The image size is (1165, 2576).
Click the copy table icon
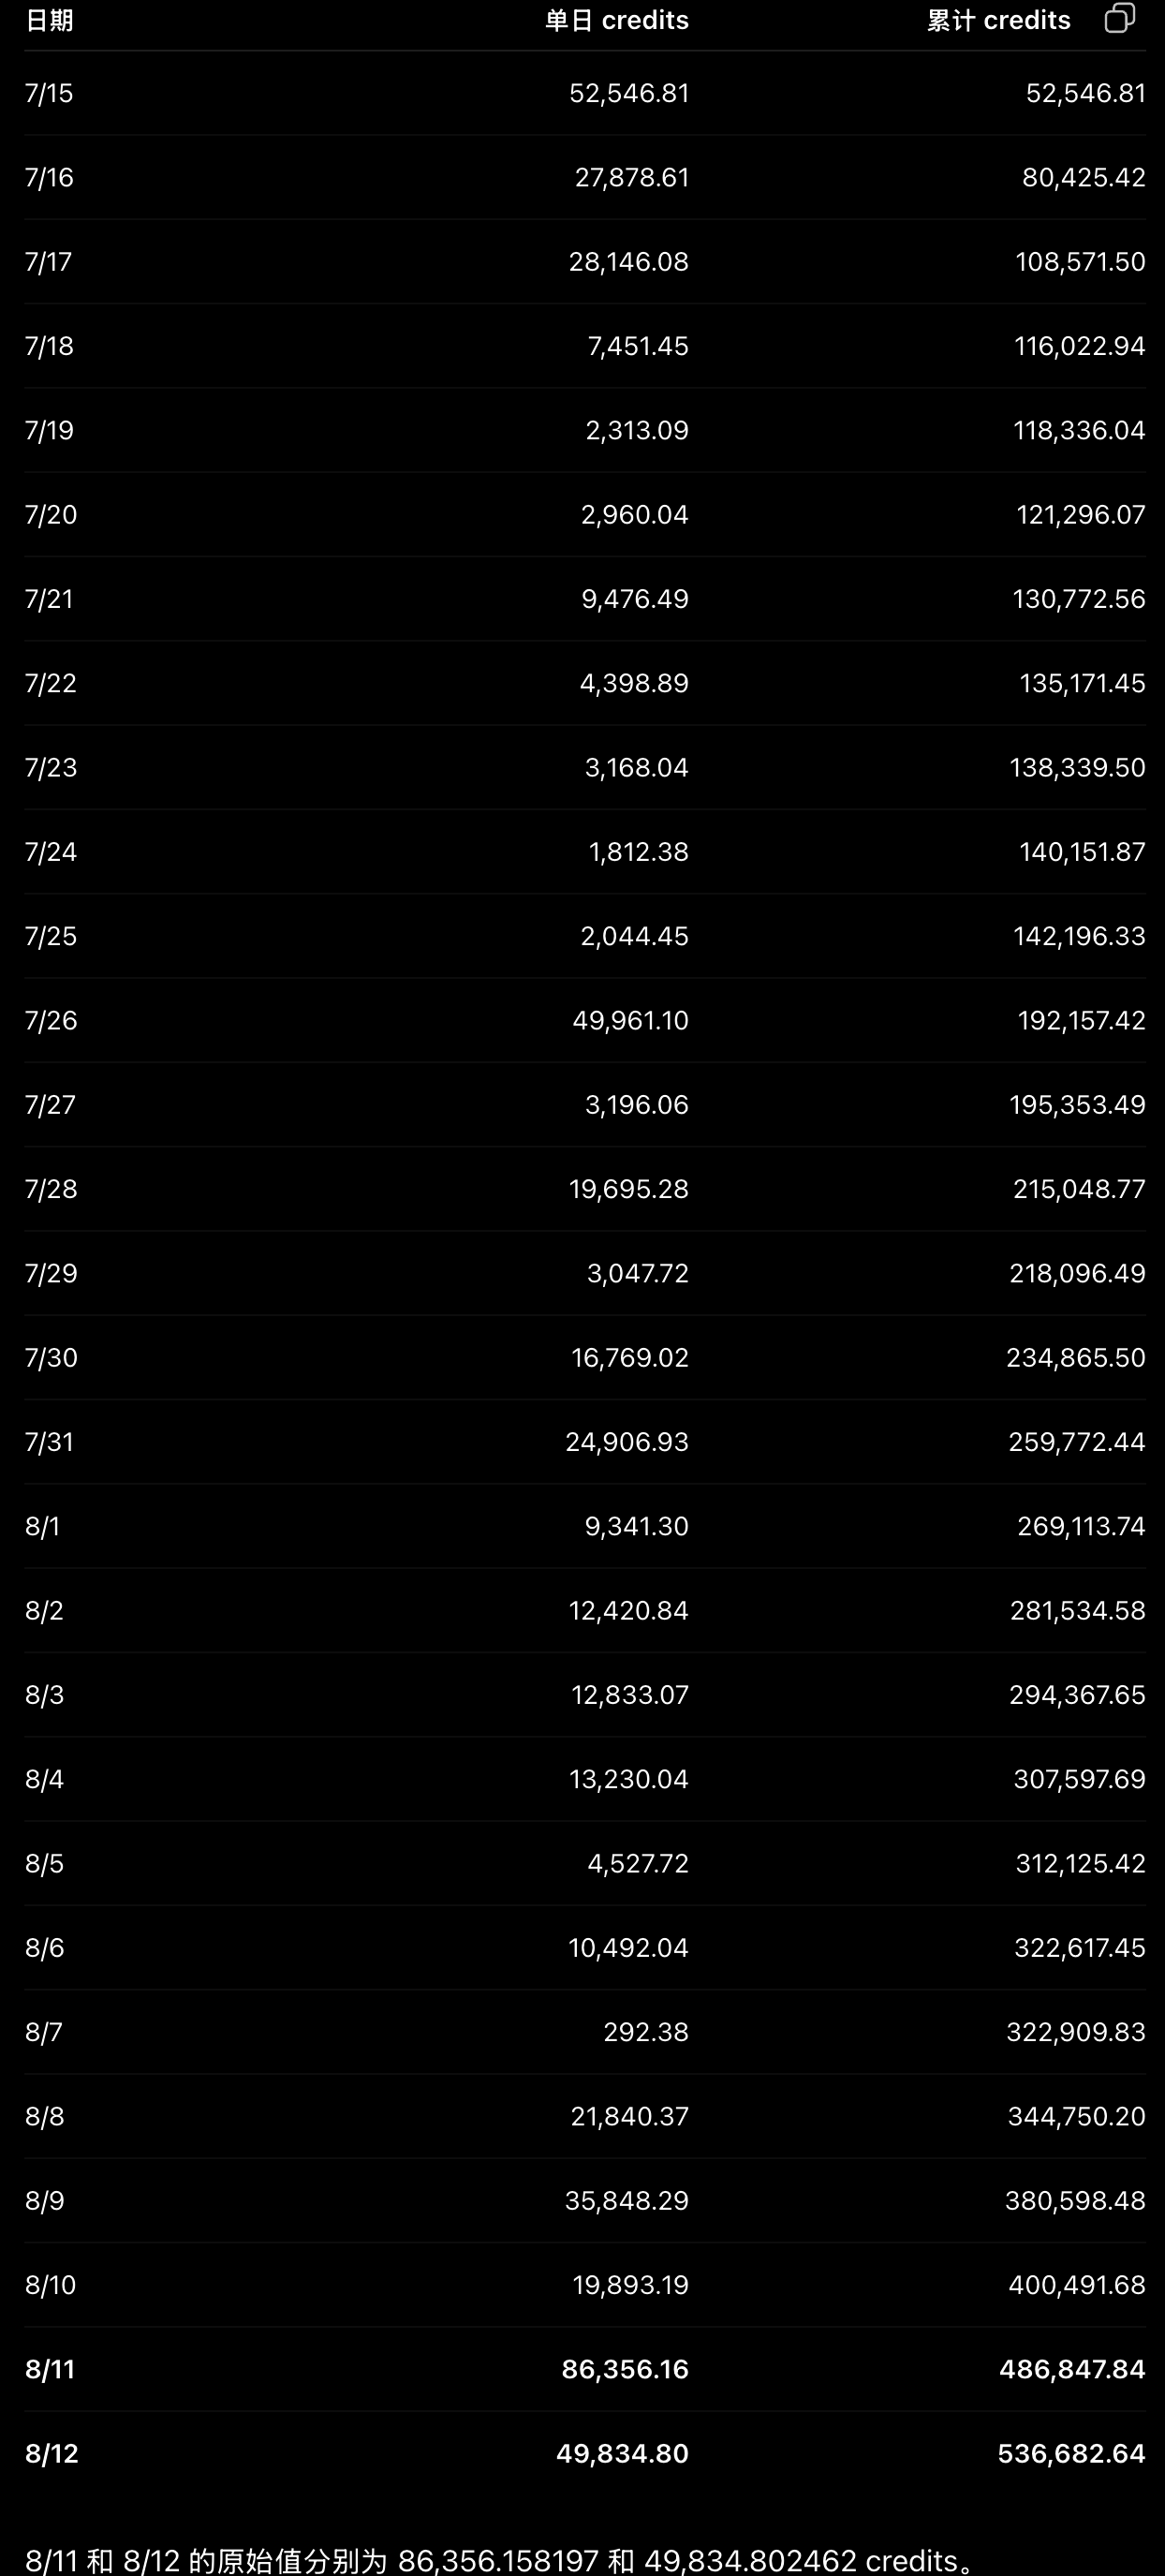[x=1119, y=19]
